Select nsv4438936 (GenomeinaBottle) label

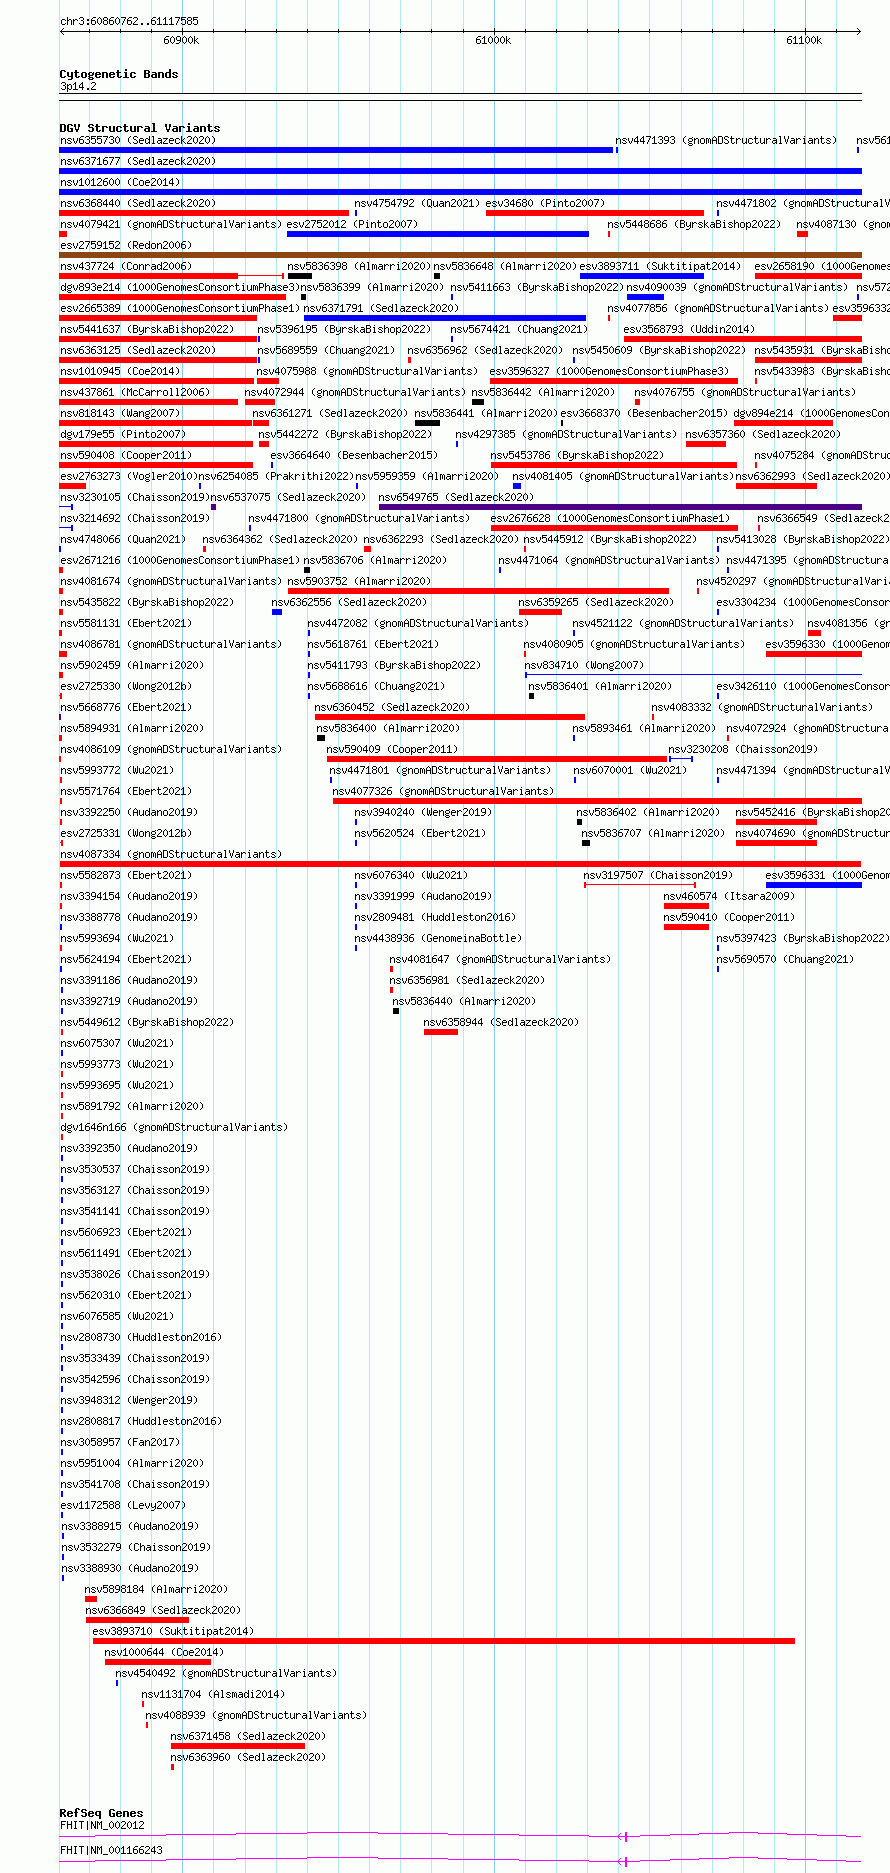(x=438, y=938)
